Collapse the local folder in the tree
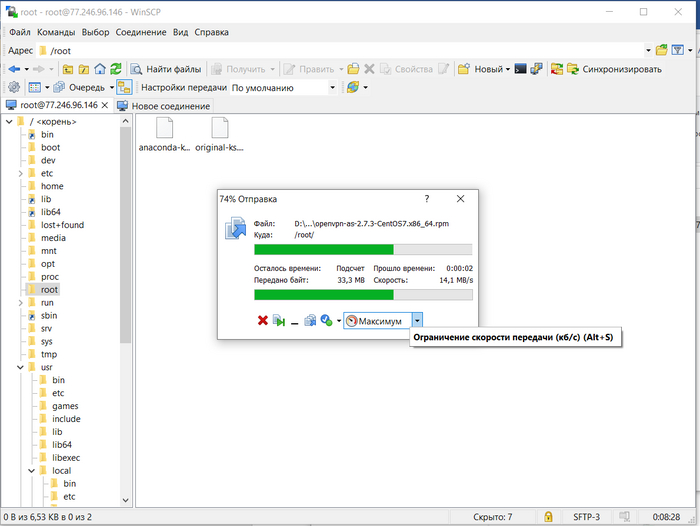Screen dimensions: 700x526 click(32, 471)
